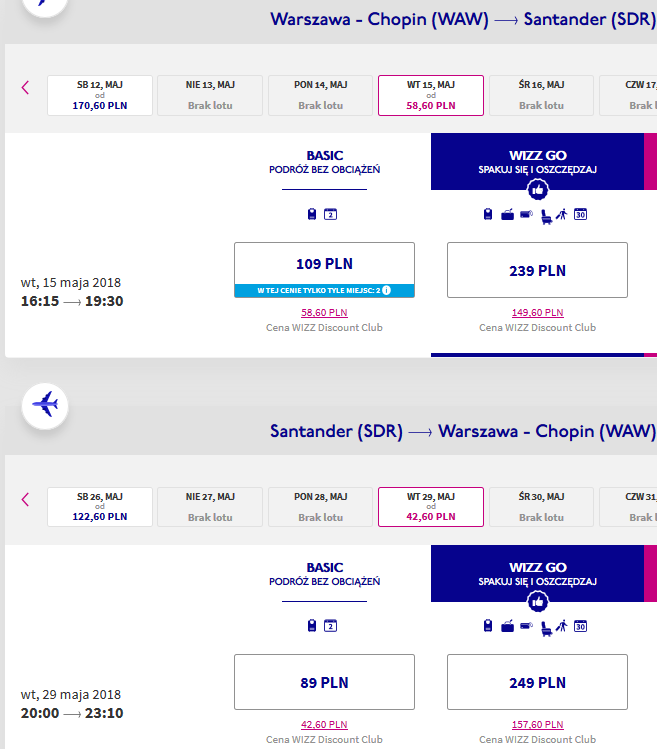This screenshot has height=749, width=657.
Task: Click return WIZZ GO priority boarding icon
Action: 562,626
